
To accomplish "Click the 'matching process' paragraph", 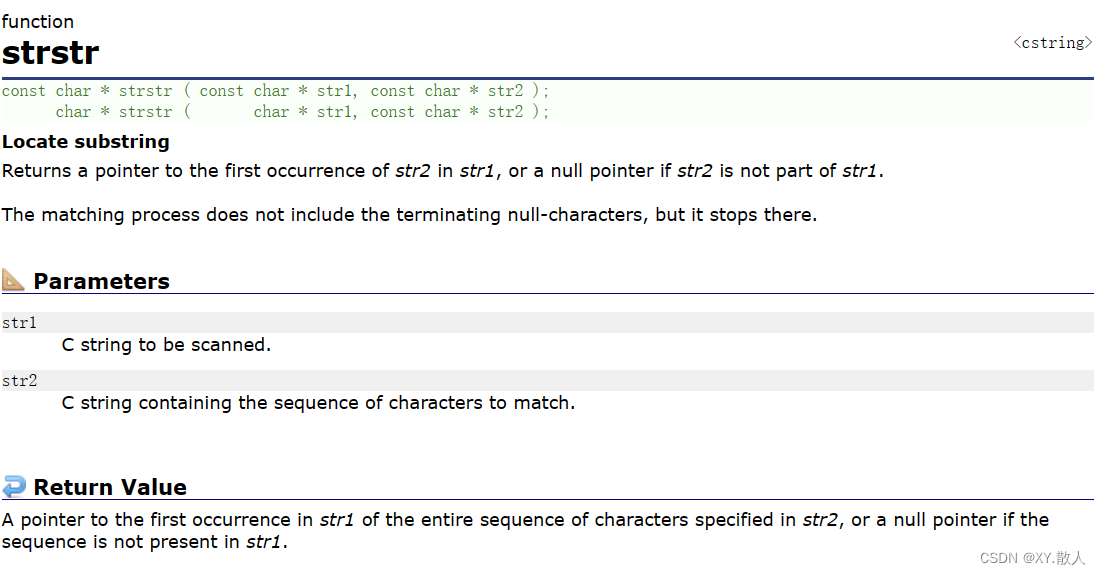I will coord(409,215).
